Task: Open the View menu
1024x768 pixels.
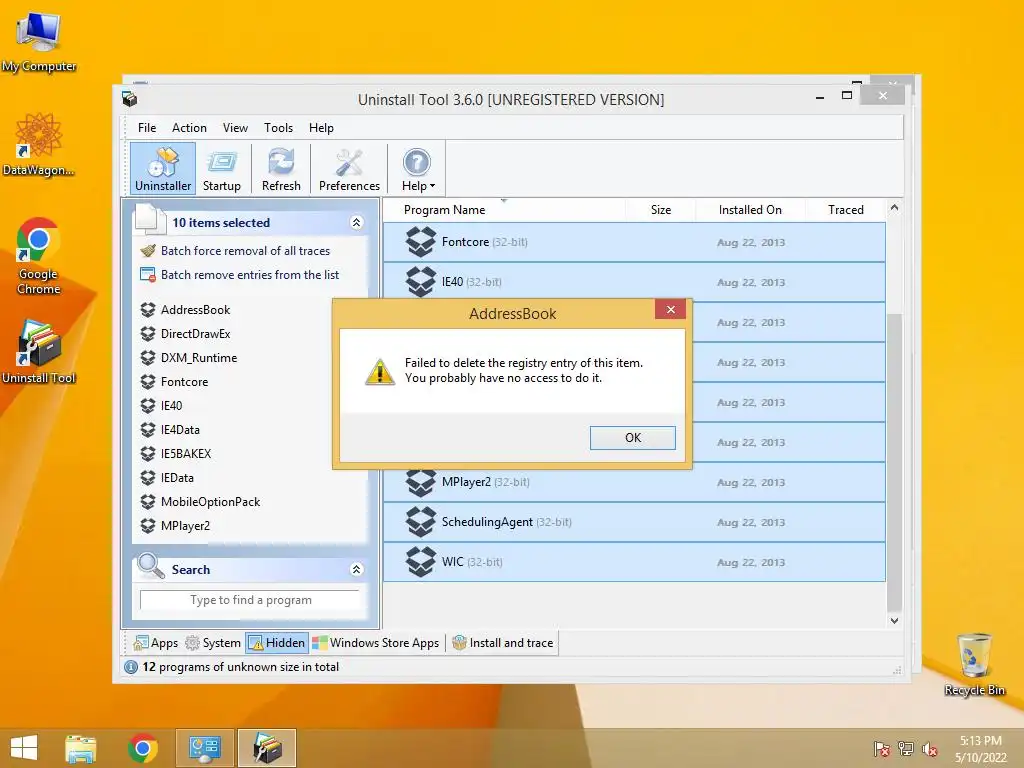Action: (235, 128)
